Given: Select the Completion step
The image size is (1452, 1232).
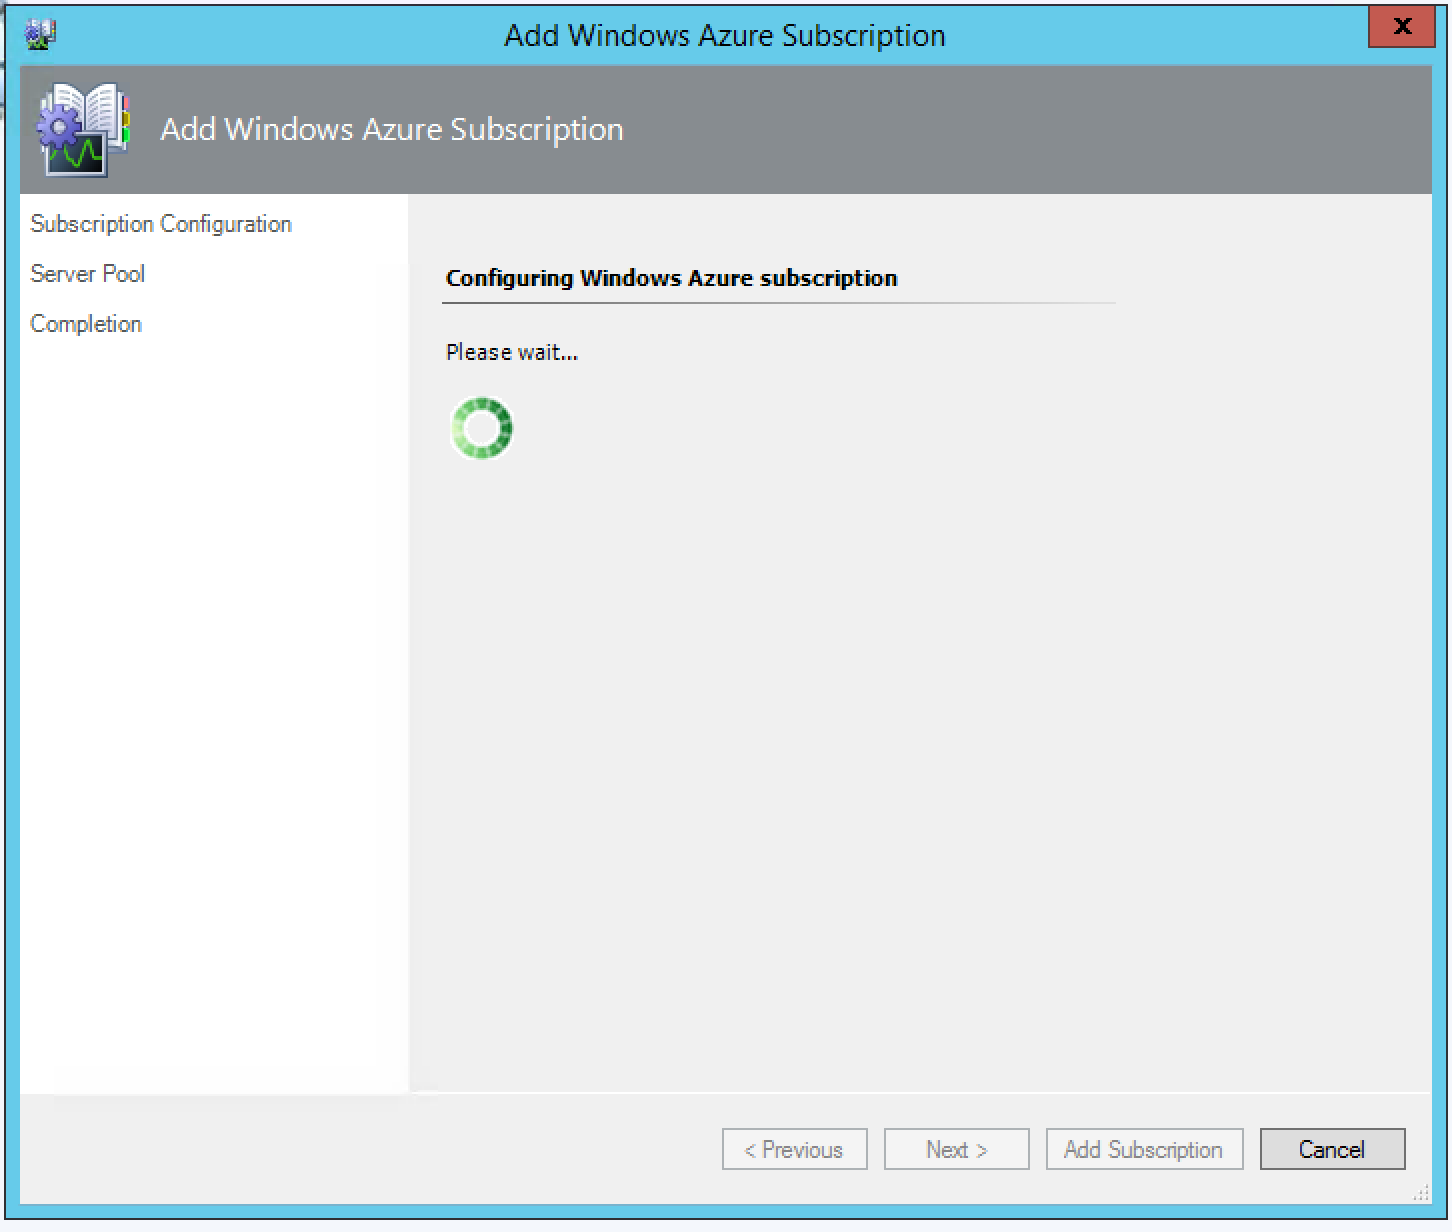Looking at the screenshot, I should point(86,324).
